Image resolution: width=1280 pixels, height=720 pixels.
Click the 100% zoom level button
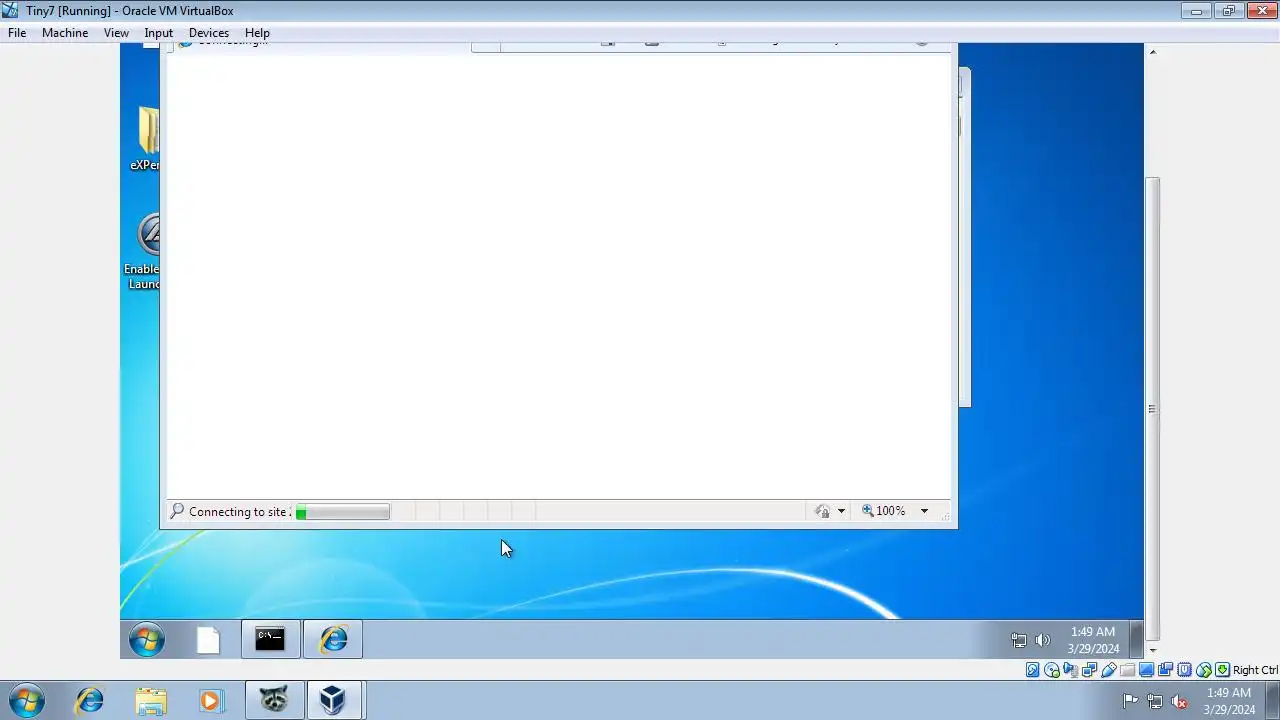pos(884,511)
